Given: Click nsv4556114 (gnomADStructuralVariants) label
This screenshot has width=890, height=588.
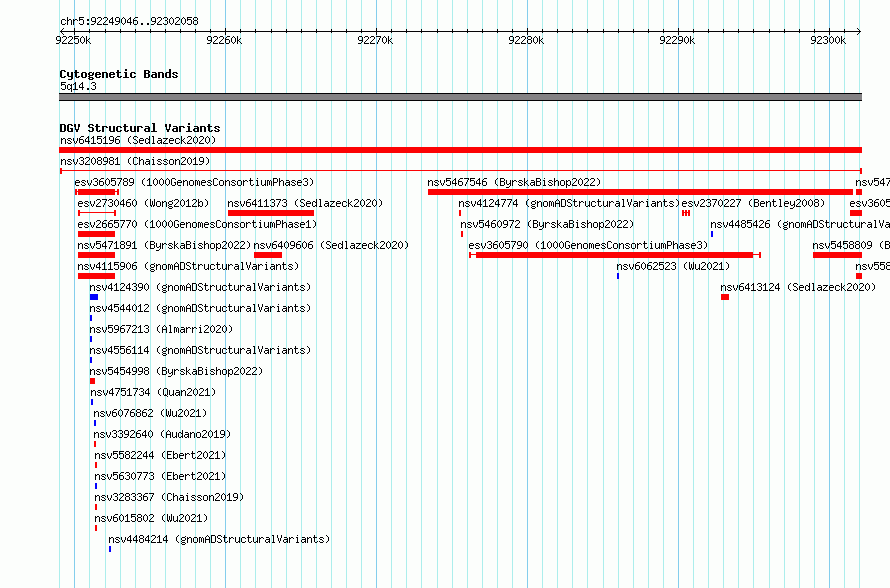Looking at the screenshot, I should click(200, 350).
